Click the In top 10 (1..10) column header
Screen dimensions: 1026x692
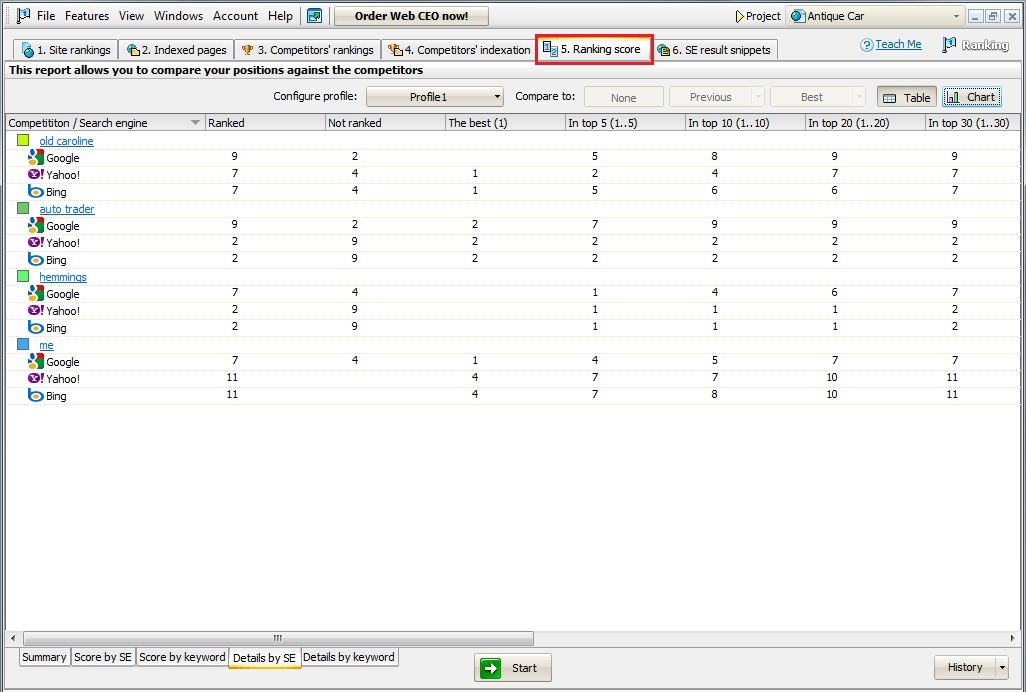tap(745, 123)
